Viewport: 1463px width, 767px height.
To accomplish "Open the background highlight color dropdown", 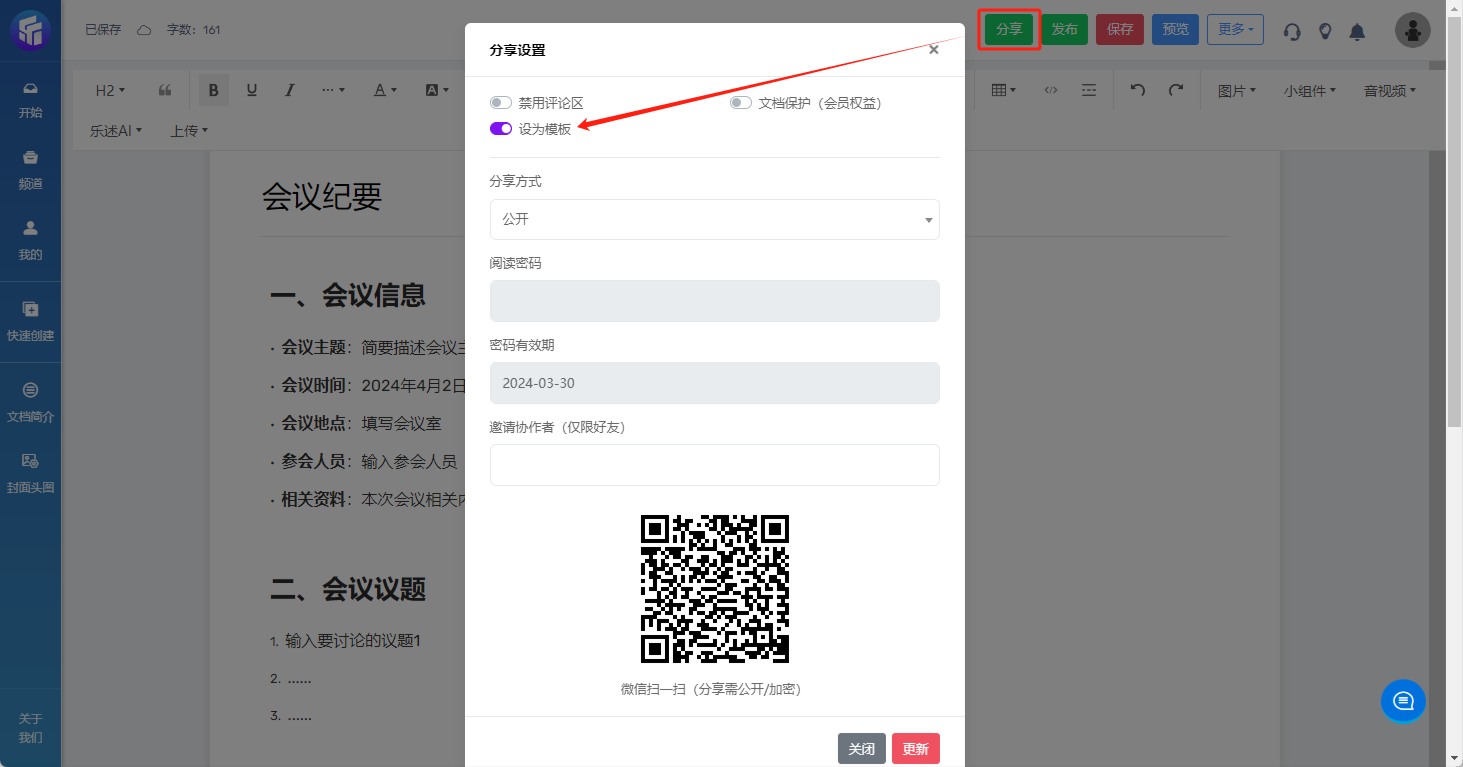I will point(437,90).
